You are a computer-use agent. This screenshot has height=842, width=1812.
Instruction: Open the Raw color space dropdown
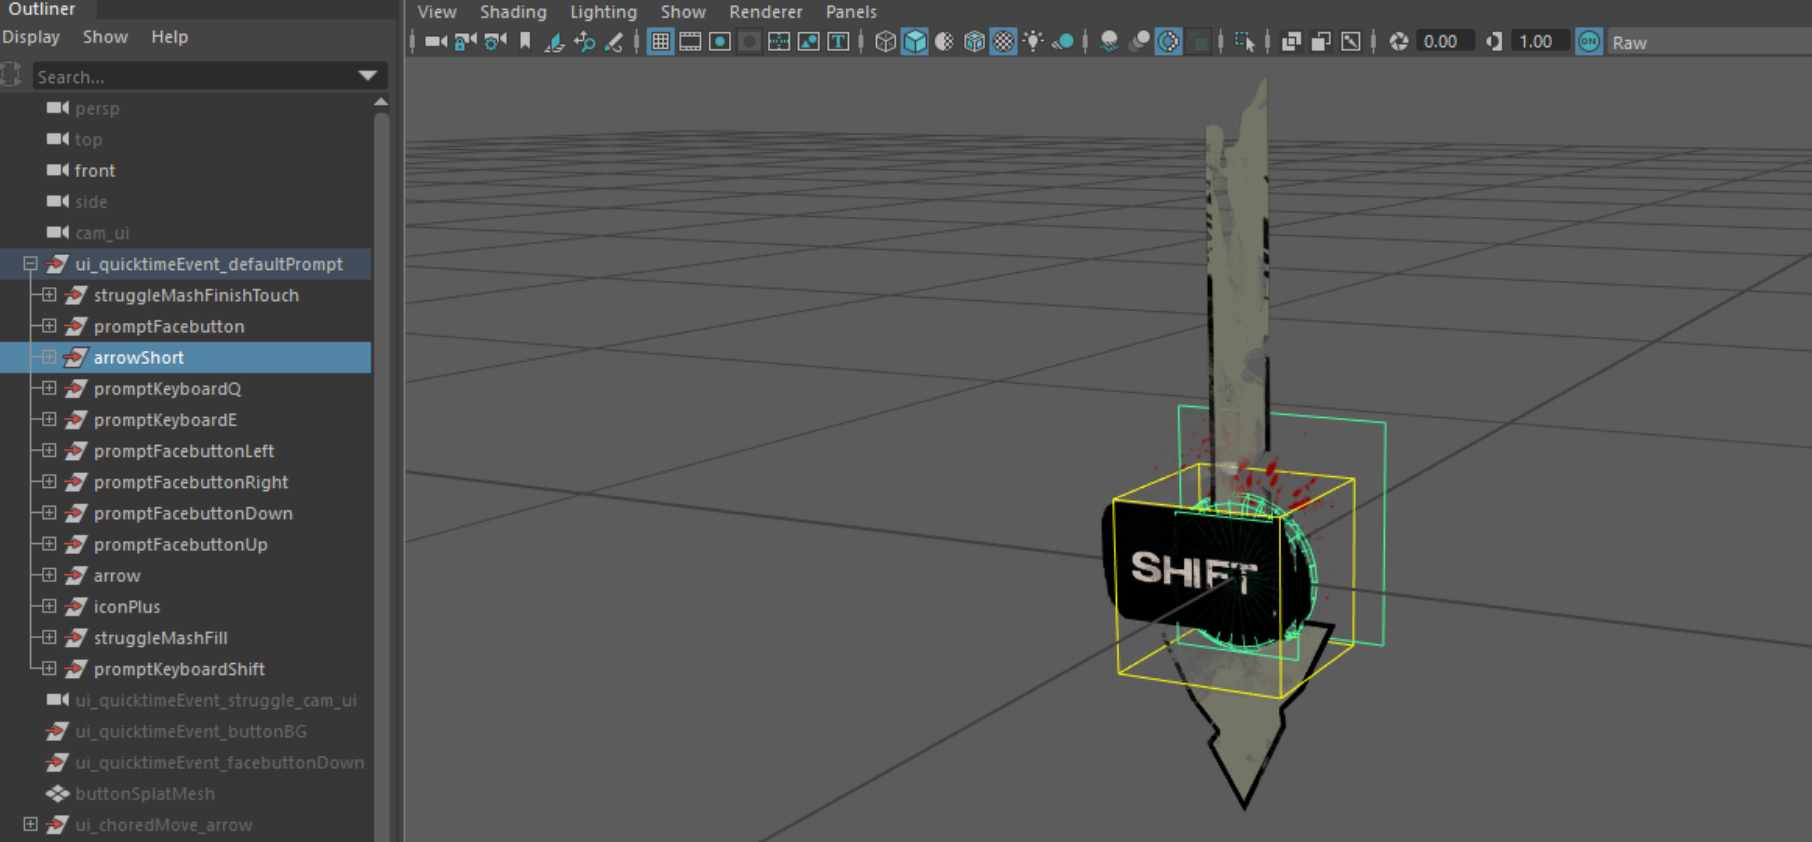(1708, 43)
